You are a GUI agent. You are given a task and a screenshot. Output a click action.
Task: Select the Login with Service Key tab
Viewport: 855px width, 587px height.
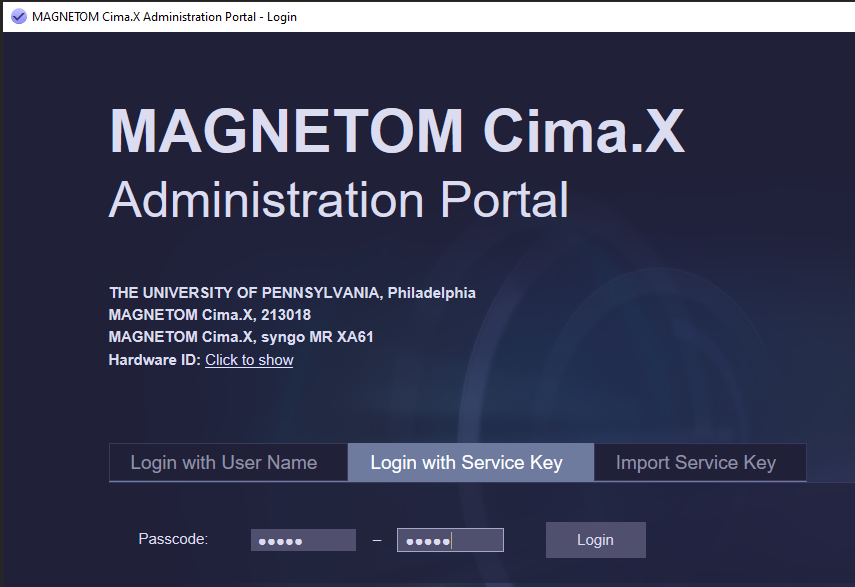click(471, 462)
